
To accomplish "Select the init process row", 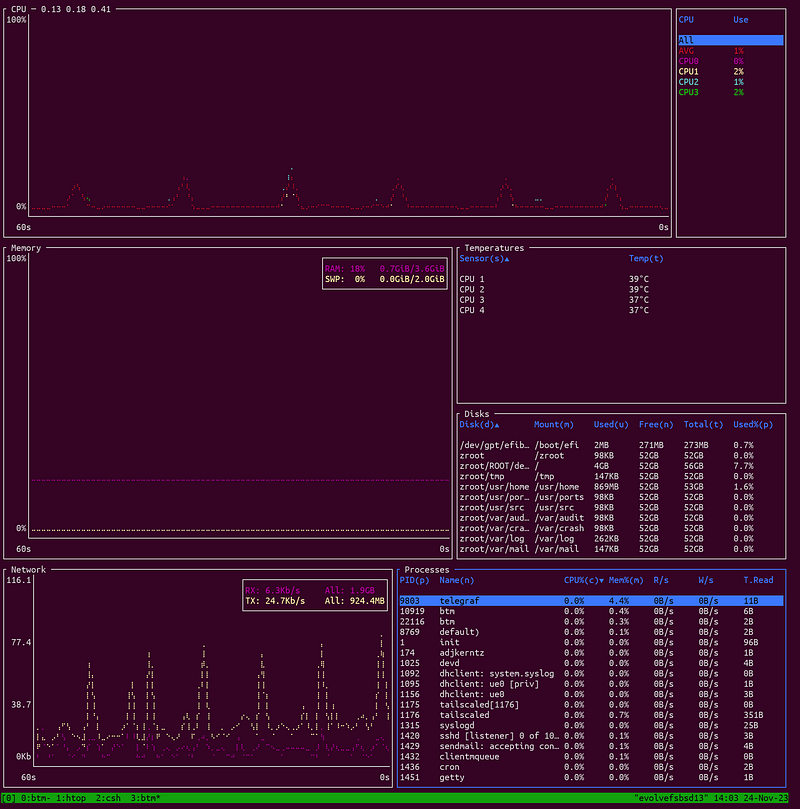I will [x=591, y=642].
